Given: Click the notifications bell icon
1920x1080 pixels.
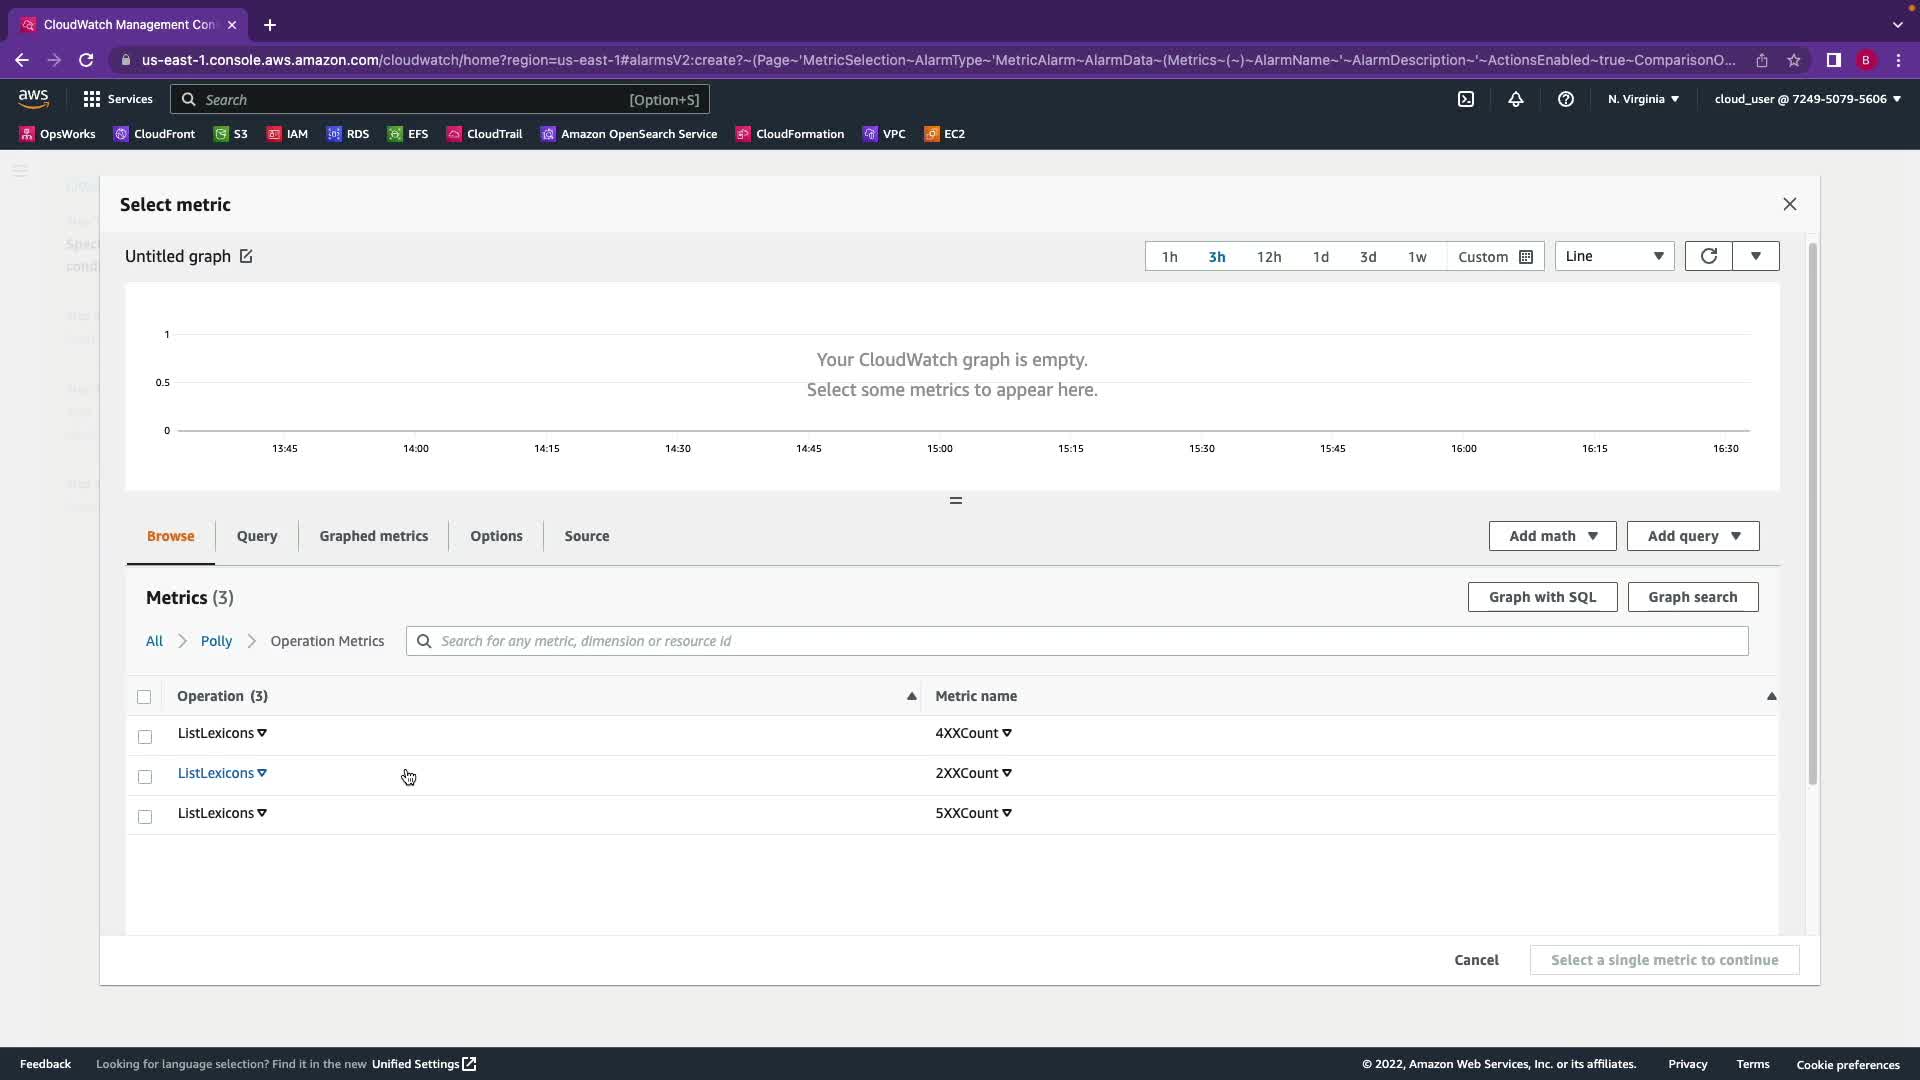Looking at the screenshot, I should click(1515, 99).
